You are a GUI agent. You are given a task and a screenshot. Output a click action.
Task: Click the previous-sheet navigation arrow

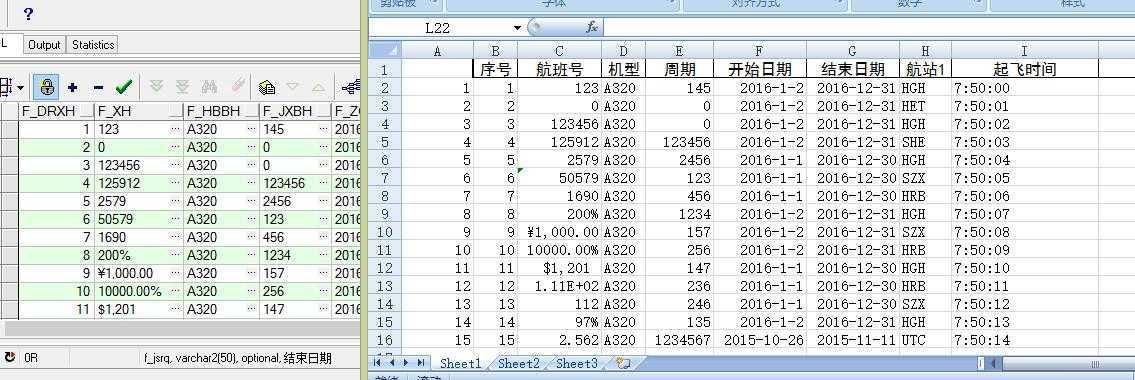[392, 363]
